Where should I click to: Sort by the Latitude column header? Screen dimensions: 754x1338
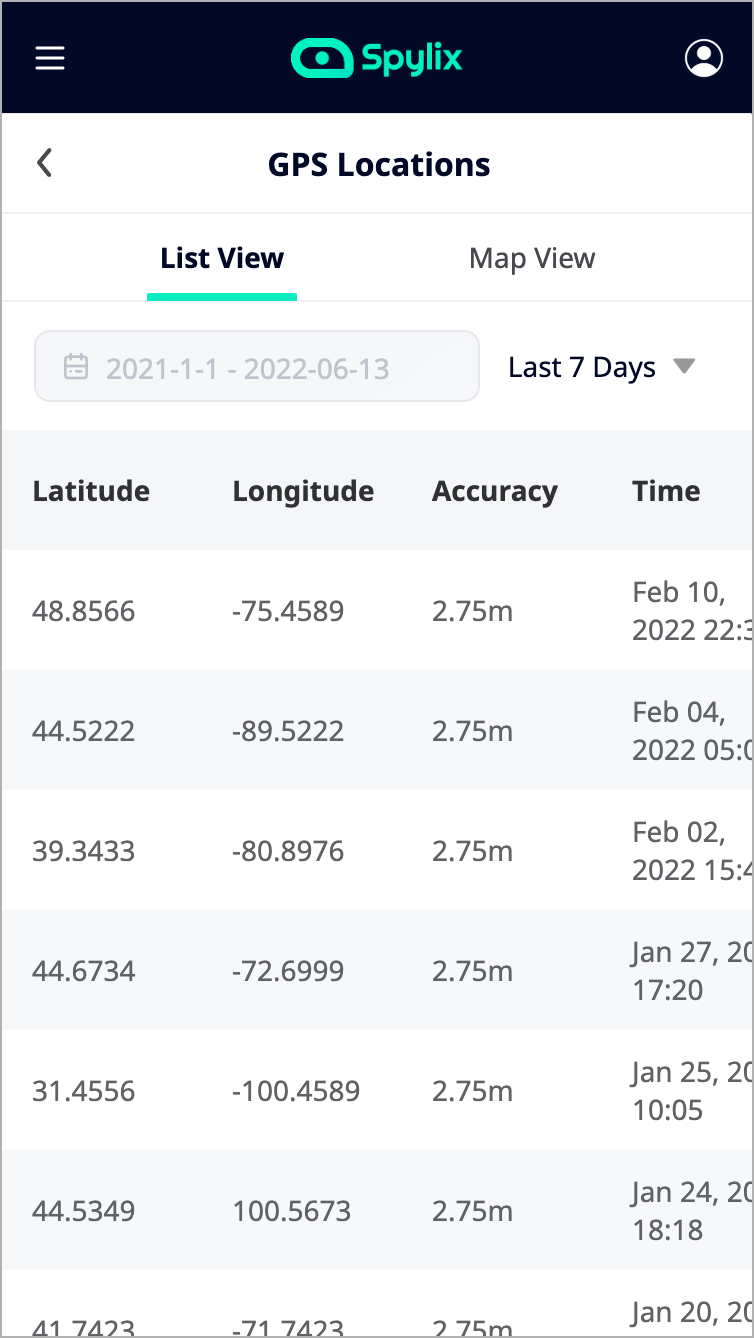91,491
